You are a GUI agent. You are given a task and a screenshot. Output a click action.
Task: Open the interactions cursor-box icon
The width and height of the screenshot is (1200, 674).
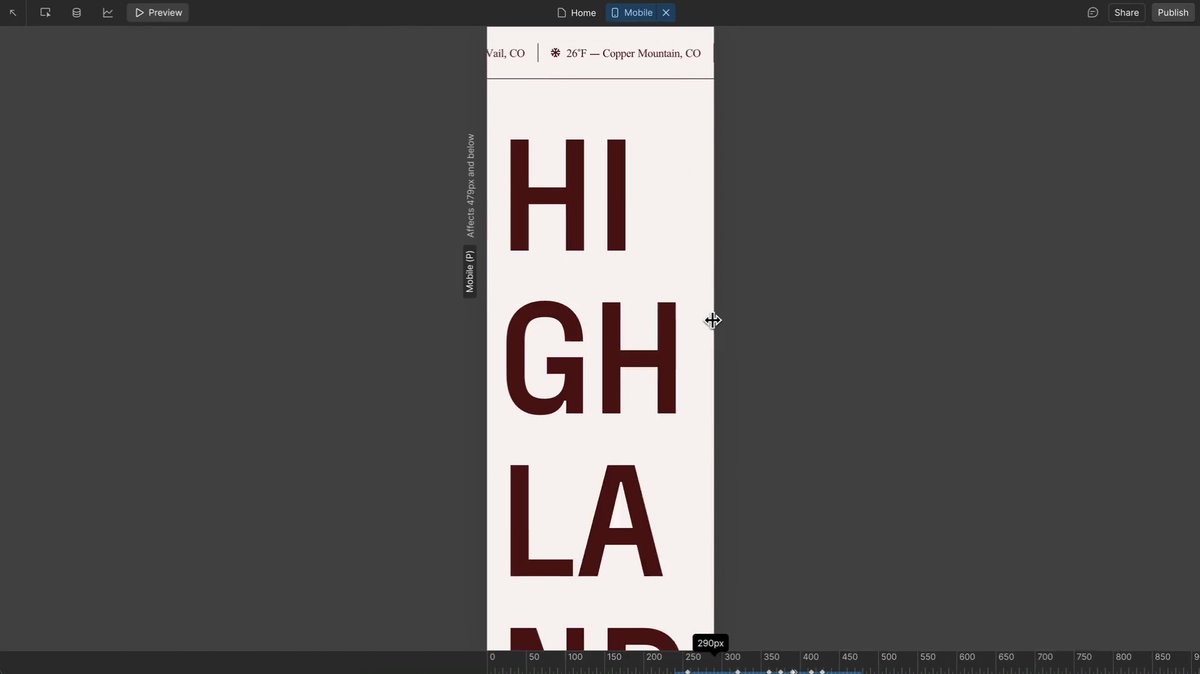coord(45,13)
